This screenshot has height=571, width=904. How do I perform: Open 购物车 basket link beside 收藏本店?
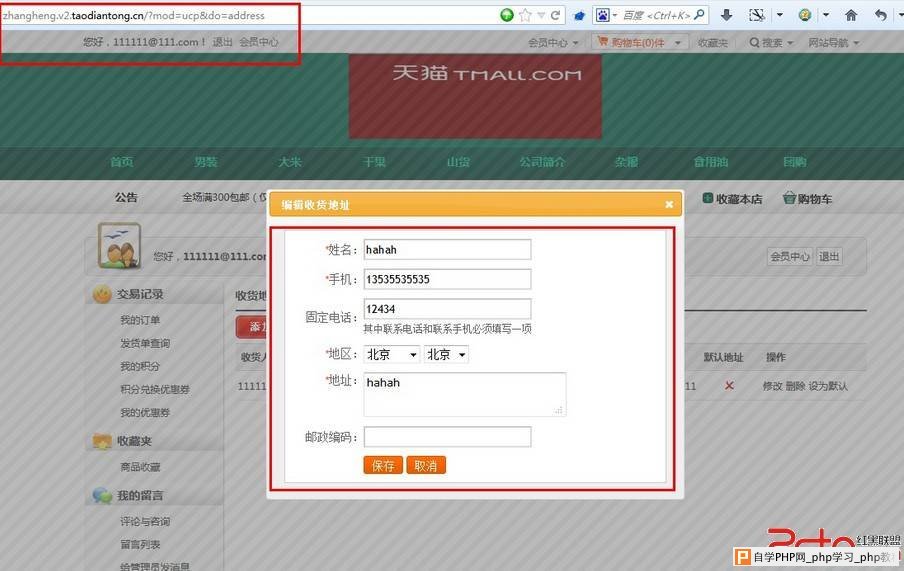[x=807, y=199]
